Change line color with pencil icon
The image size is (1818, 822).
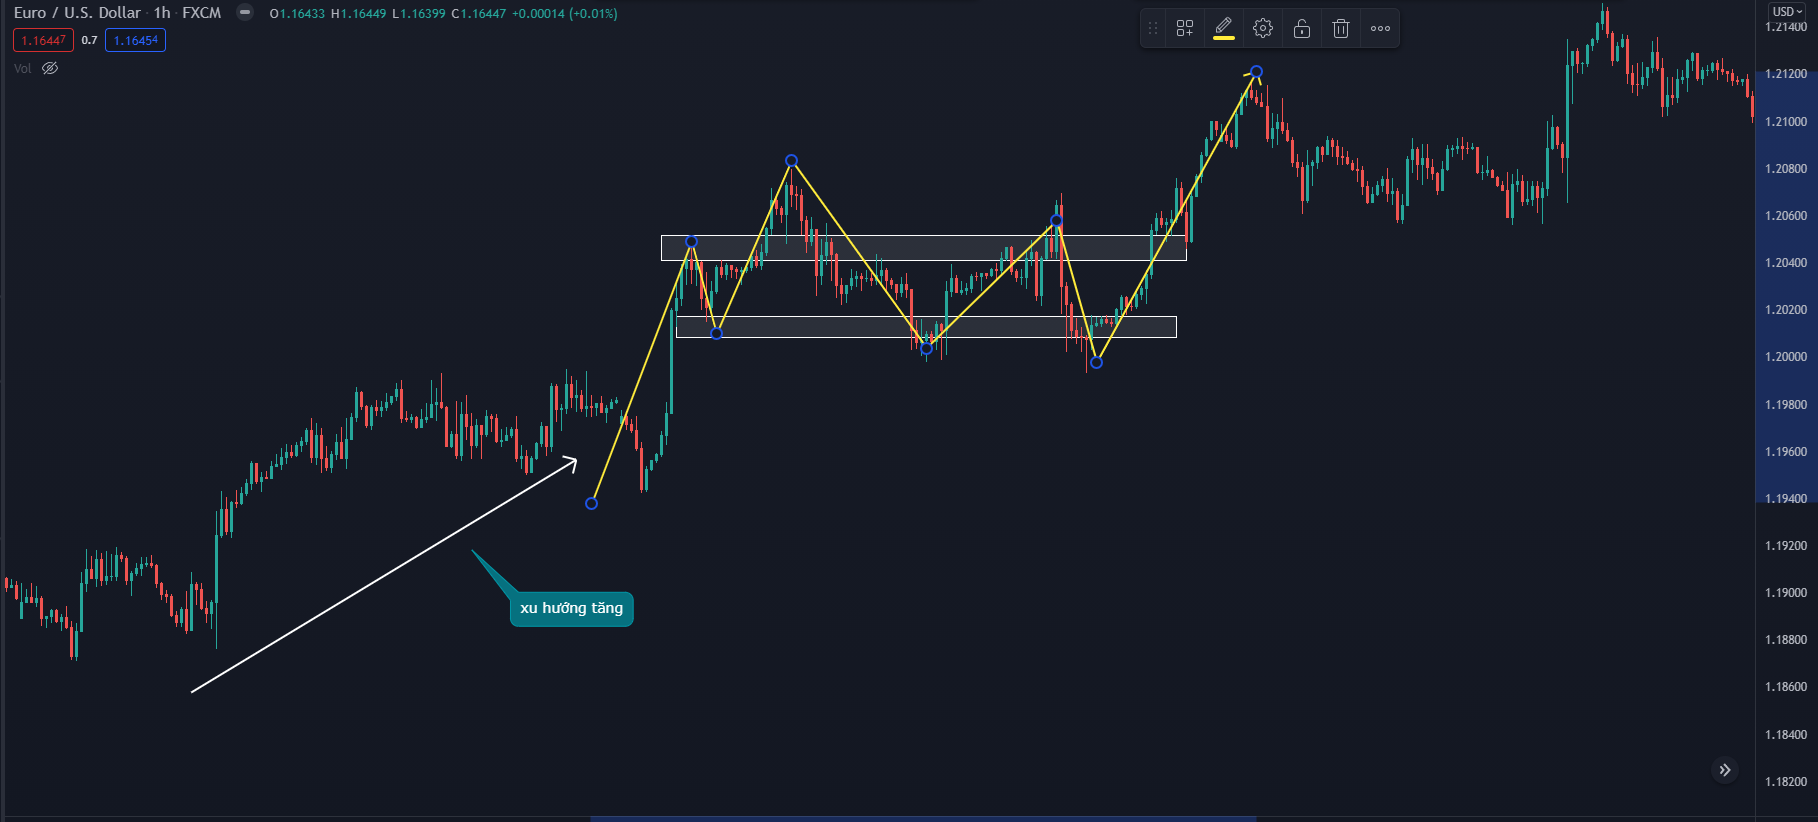coord(1224,29)
